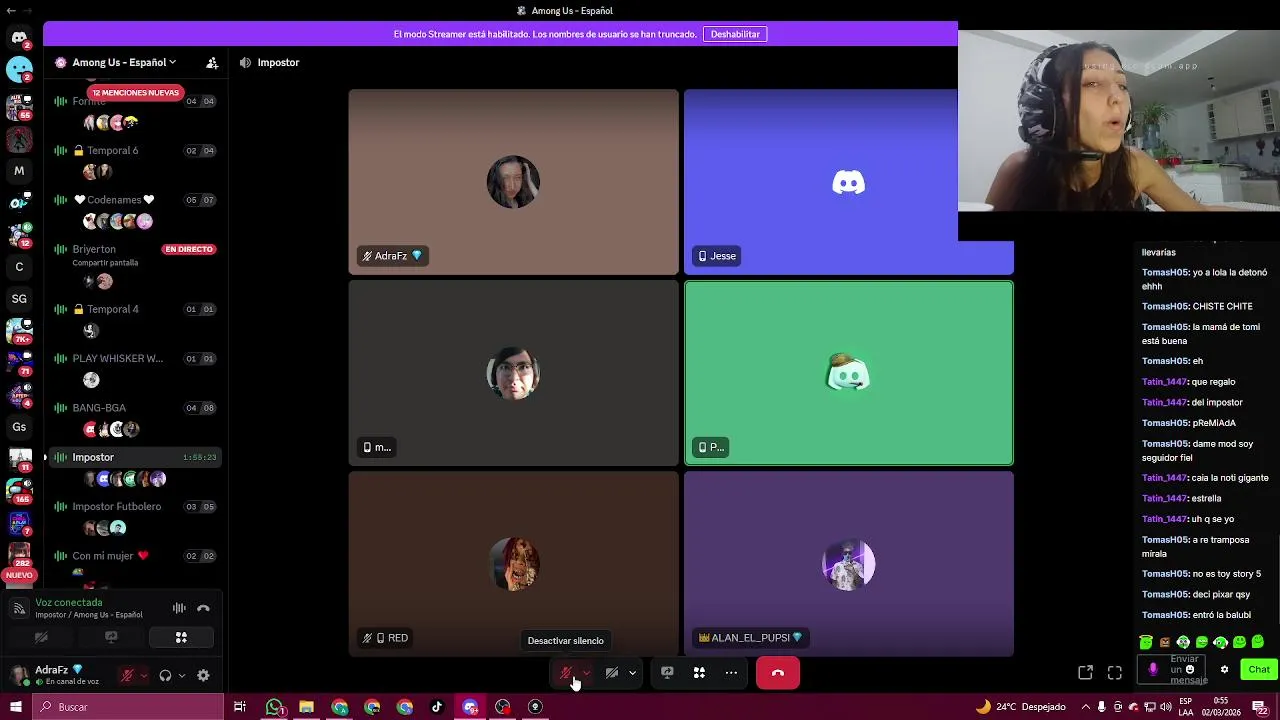Image resolution: width=1280 pixels, height=720 pixels.
Task: Open the server labeled C
Action: click(19, 267)
